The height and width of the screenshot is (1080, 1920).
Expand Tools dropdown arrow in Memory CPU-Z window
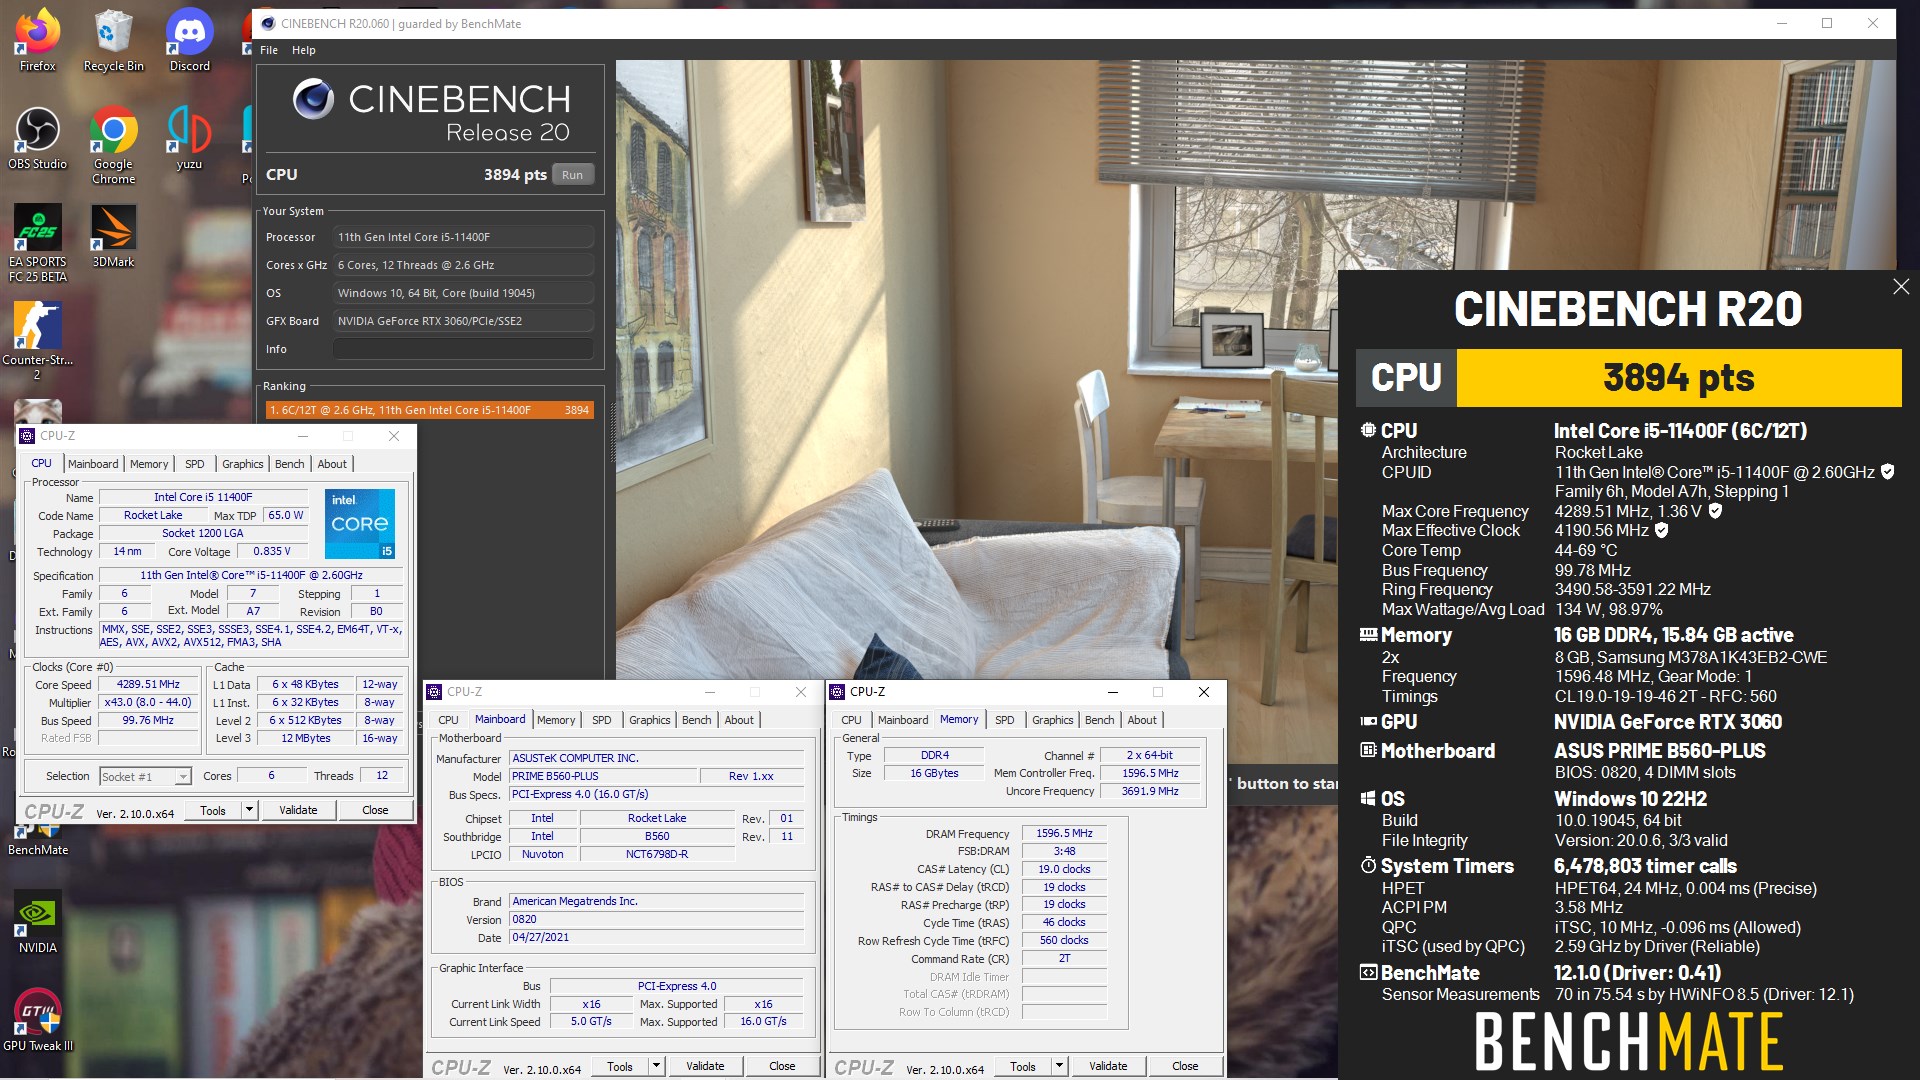(1059, 1066)
